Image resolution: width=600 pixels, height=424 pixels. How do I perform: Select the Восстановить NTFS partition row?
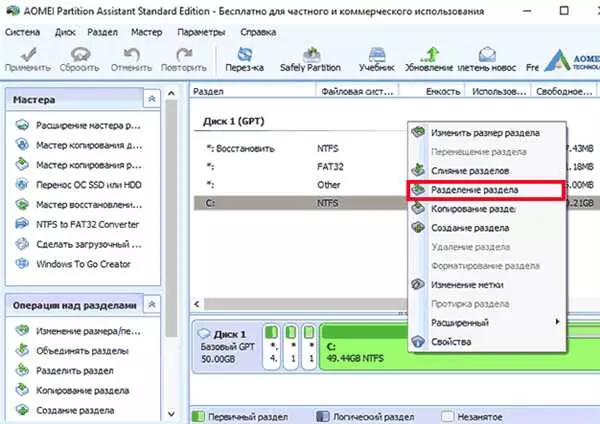300,148
